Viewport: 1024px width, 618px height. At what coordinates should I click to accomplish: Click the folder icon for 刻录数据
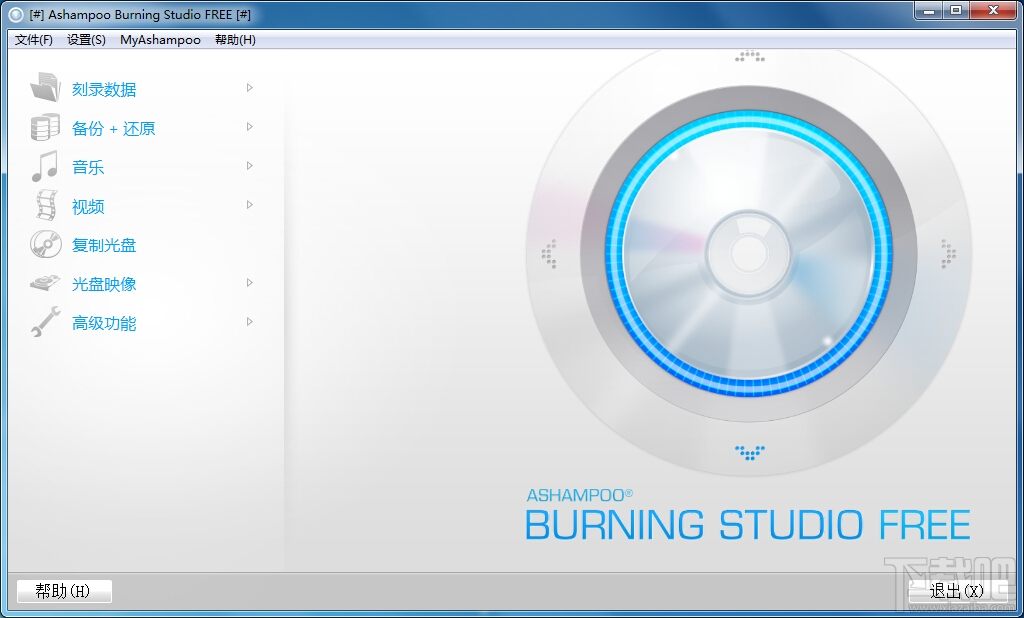[45, 88]
